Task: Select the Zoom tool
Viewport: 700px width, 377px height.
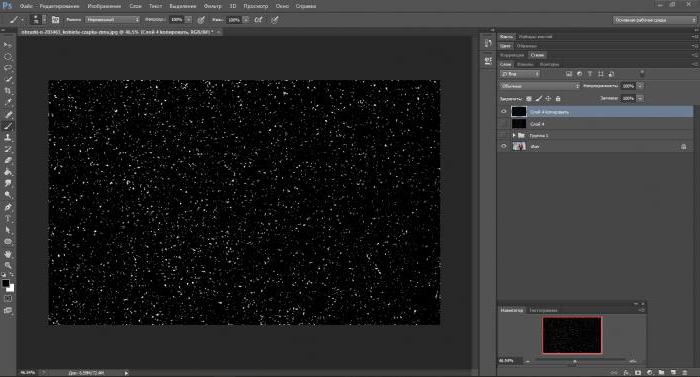Action: [x=8, y=265]
